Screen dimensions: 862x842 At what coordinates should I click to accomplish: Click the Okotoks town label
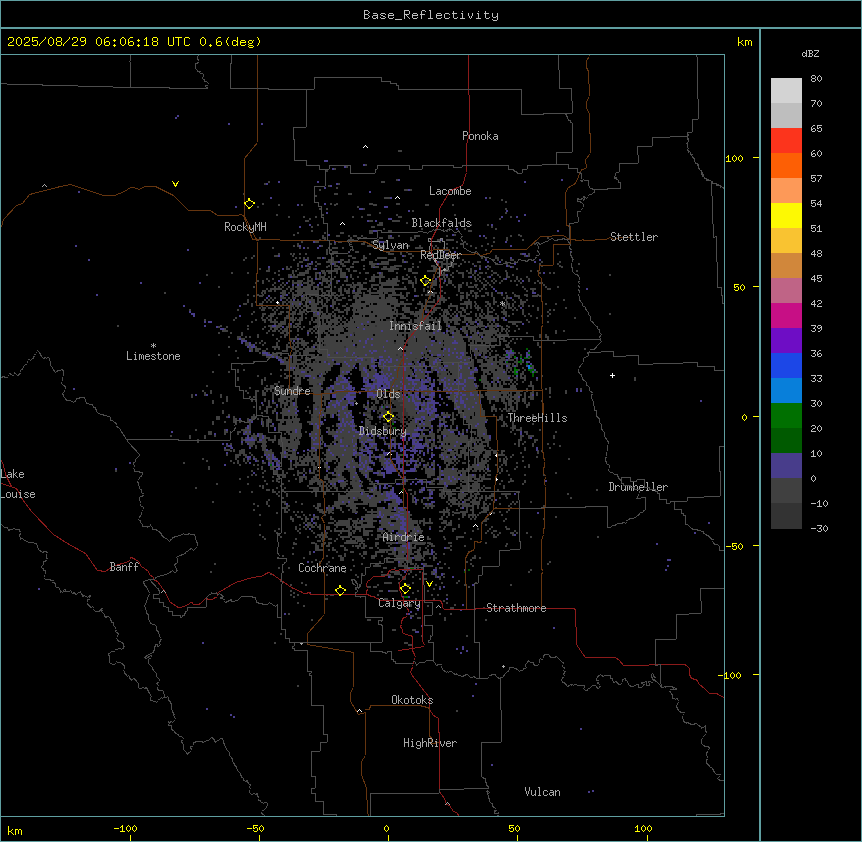click(412, 700)
